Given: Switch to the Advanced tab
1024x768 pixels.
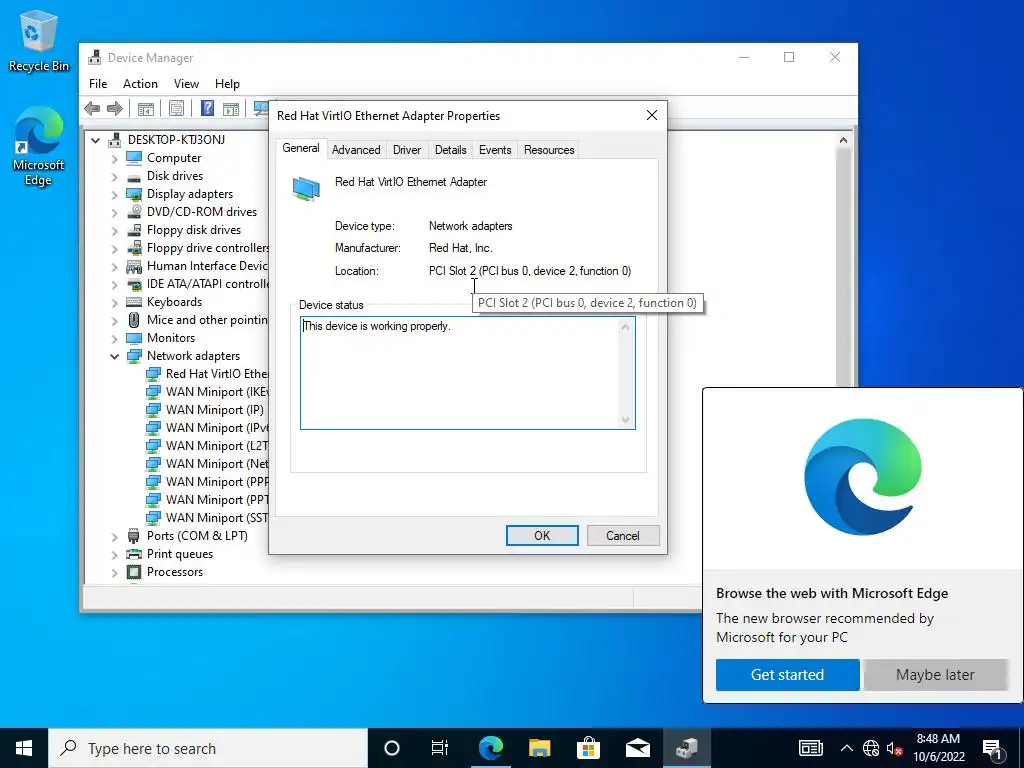Looking at the screenshot, I should point(356,150).
